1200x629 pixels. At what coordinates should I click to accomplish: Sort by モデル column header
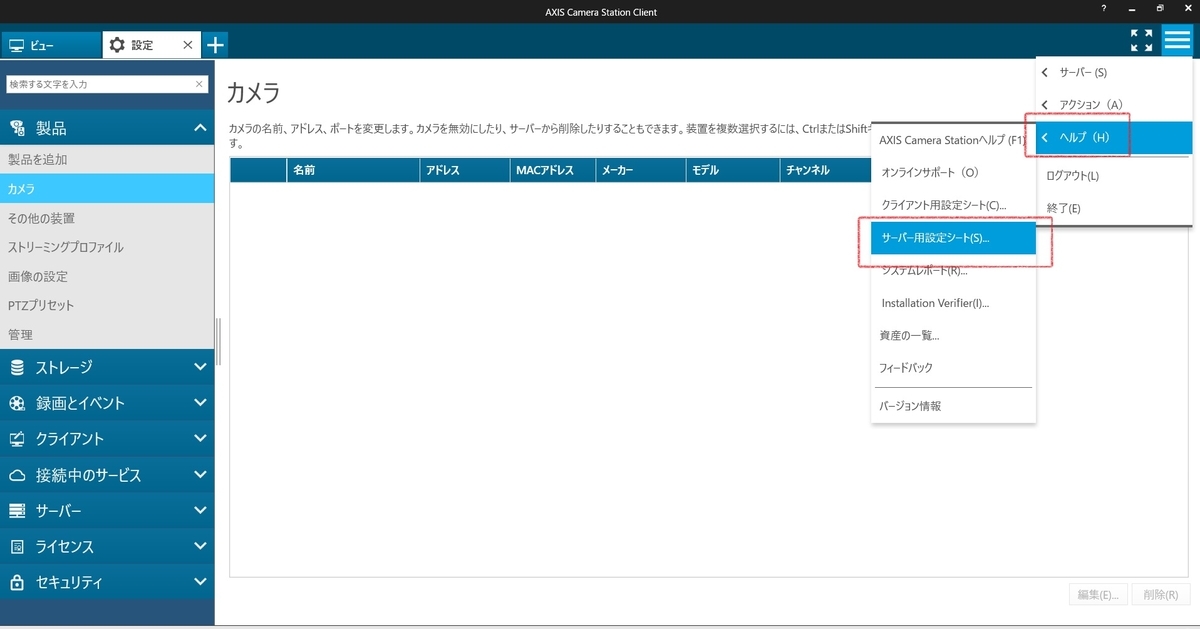point(733,170)
